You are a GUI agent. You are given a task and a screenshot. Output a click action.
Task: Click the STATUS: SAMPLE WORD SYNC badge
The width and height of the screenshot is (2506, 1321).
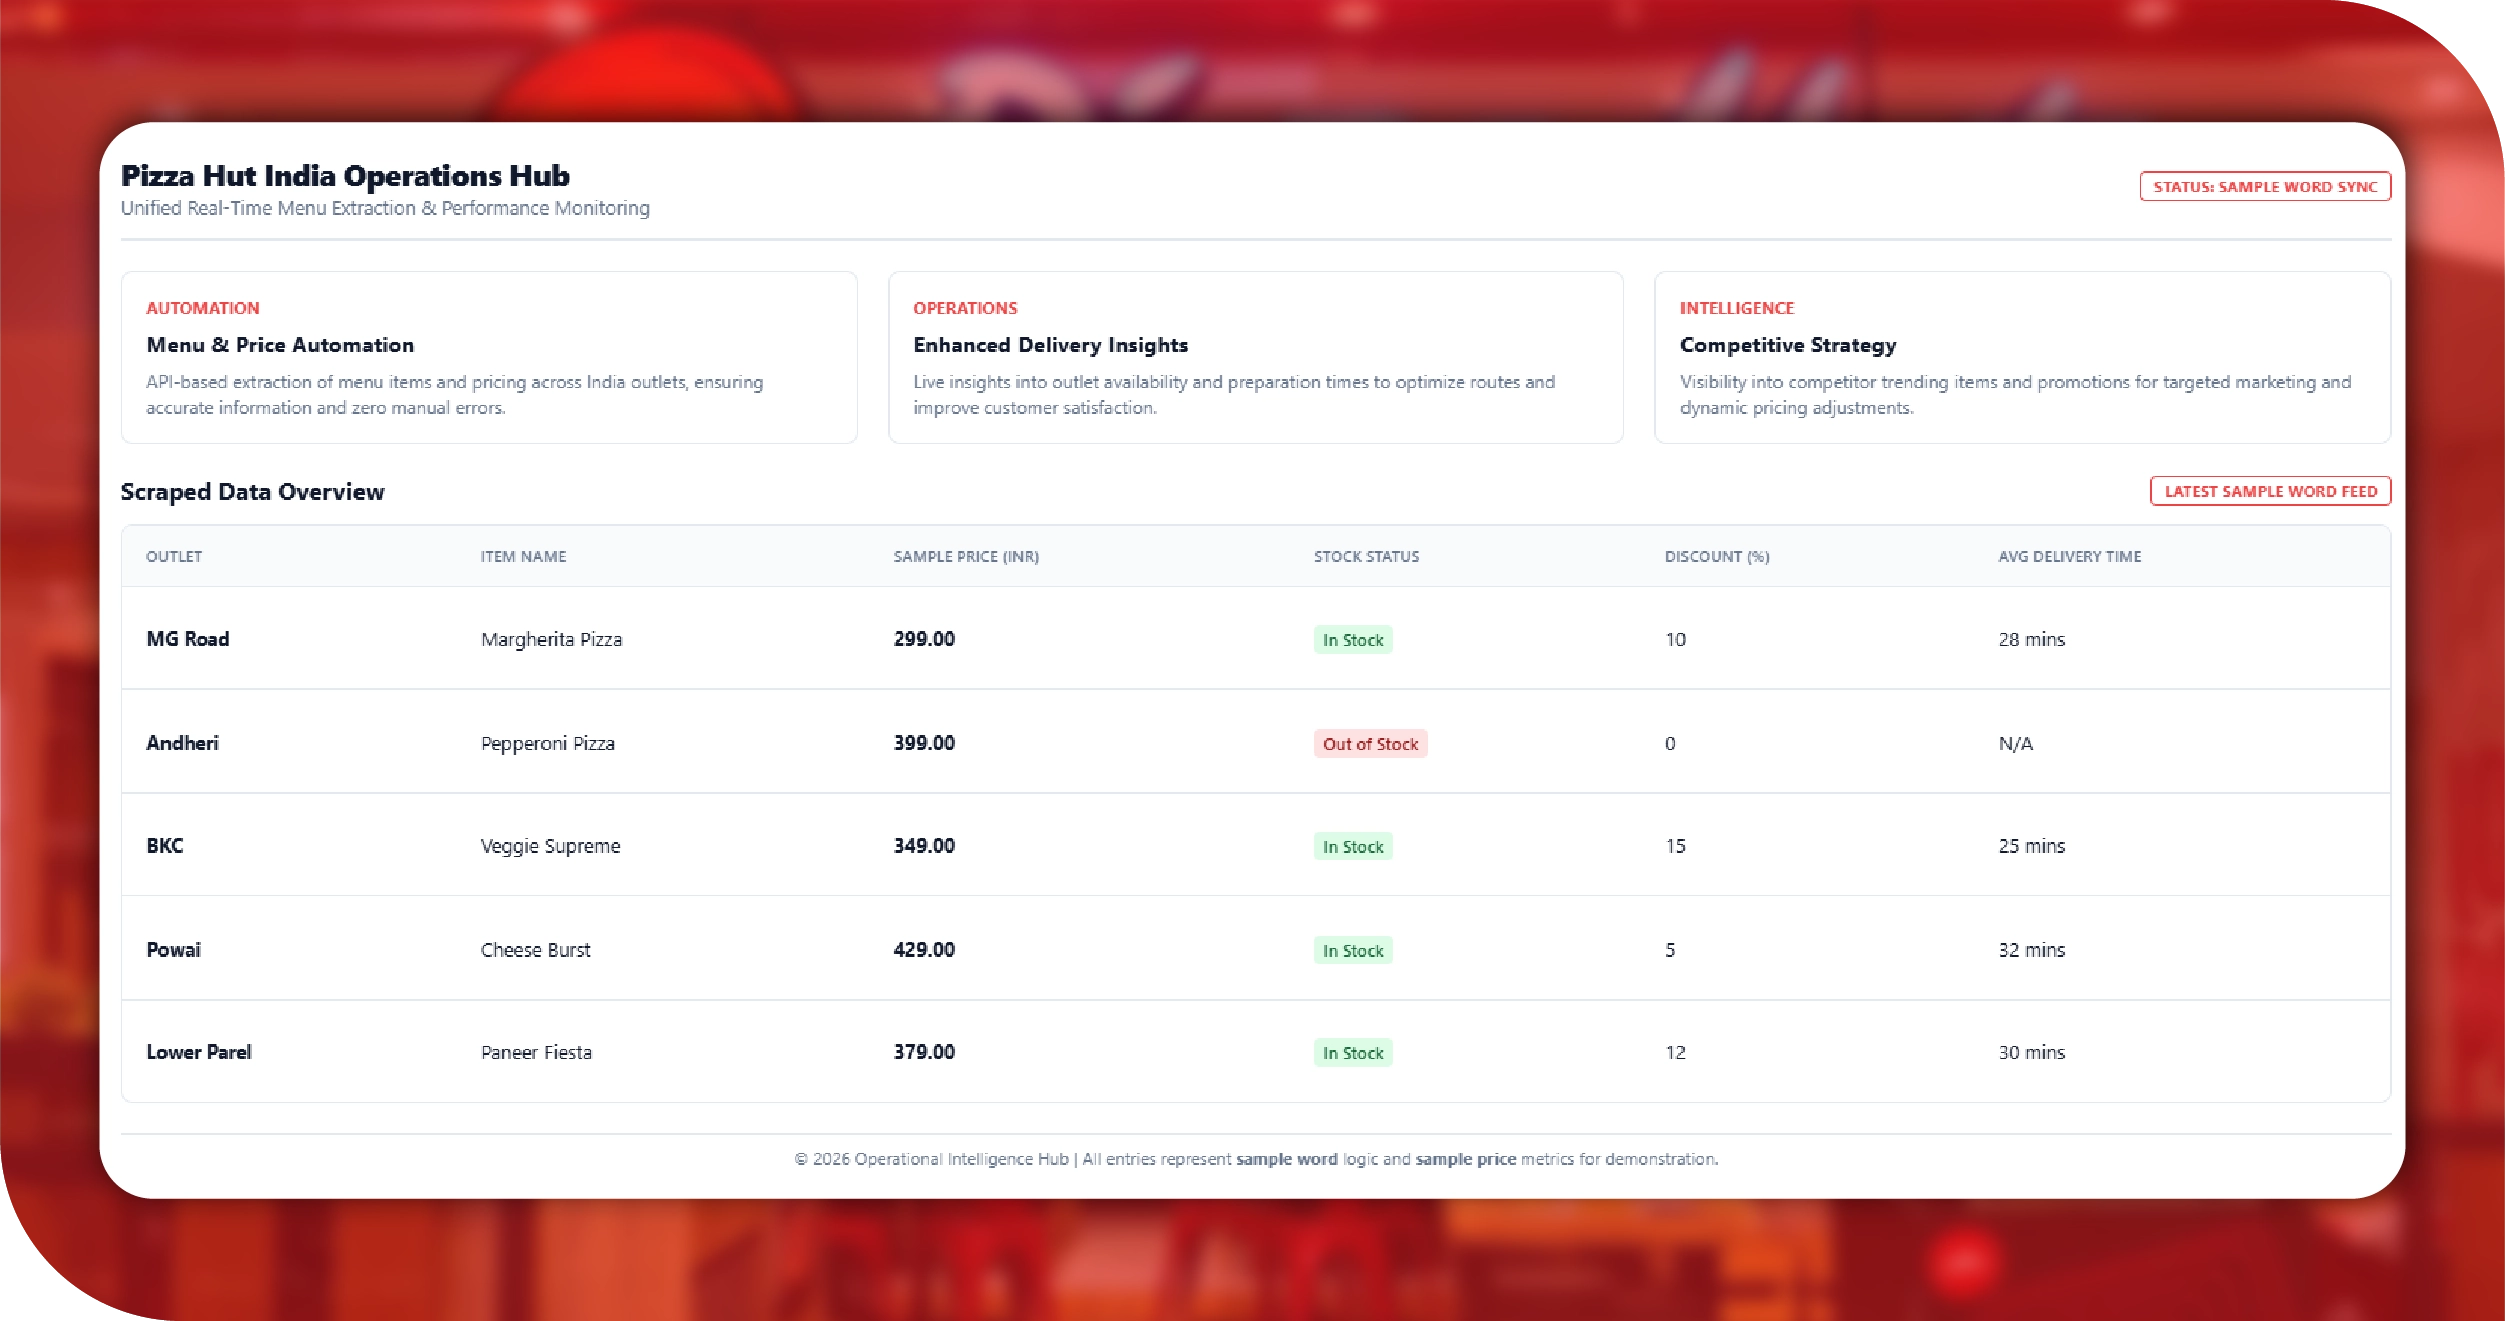coord(2264,187)
